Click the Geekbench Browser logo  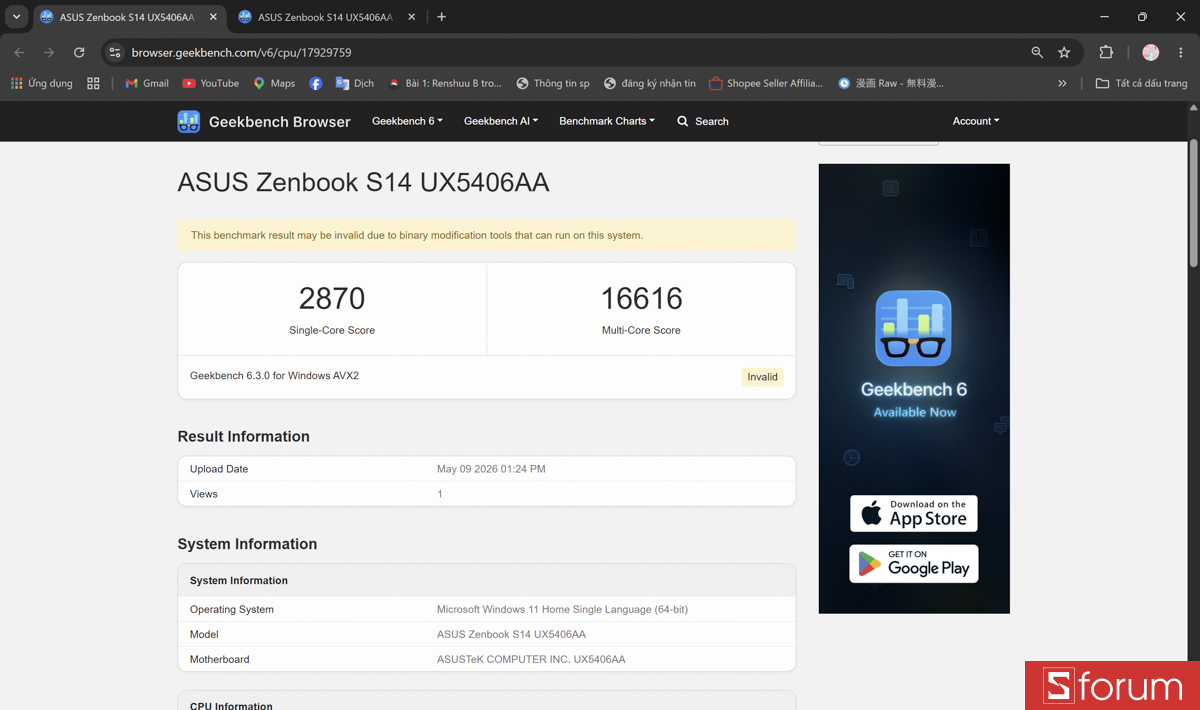[x=264, y=121]
